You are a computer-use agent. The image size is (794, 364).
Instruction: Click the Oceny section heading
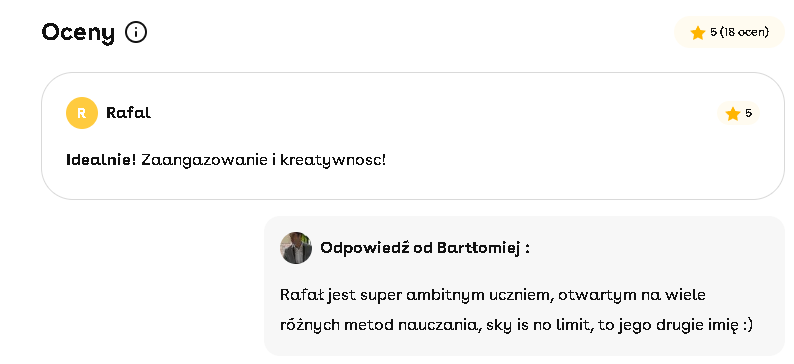pos(78,33)
